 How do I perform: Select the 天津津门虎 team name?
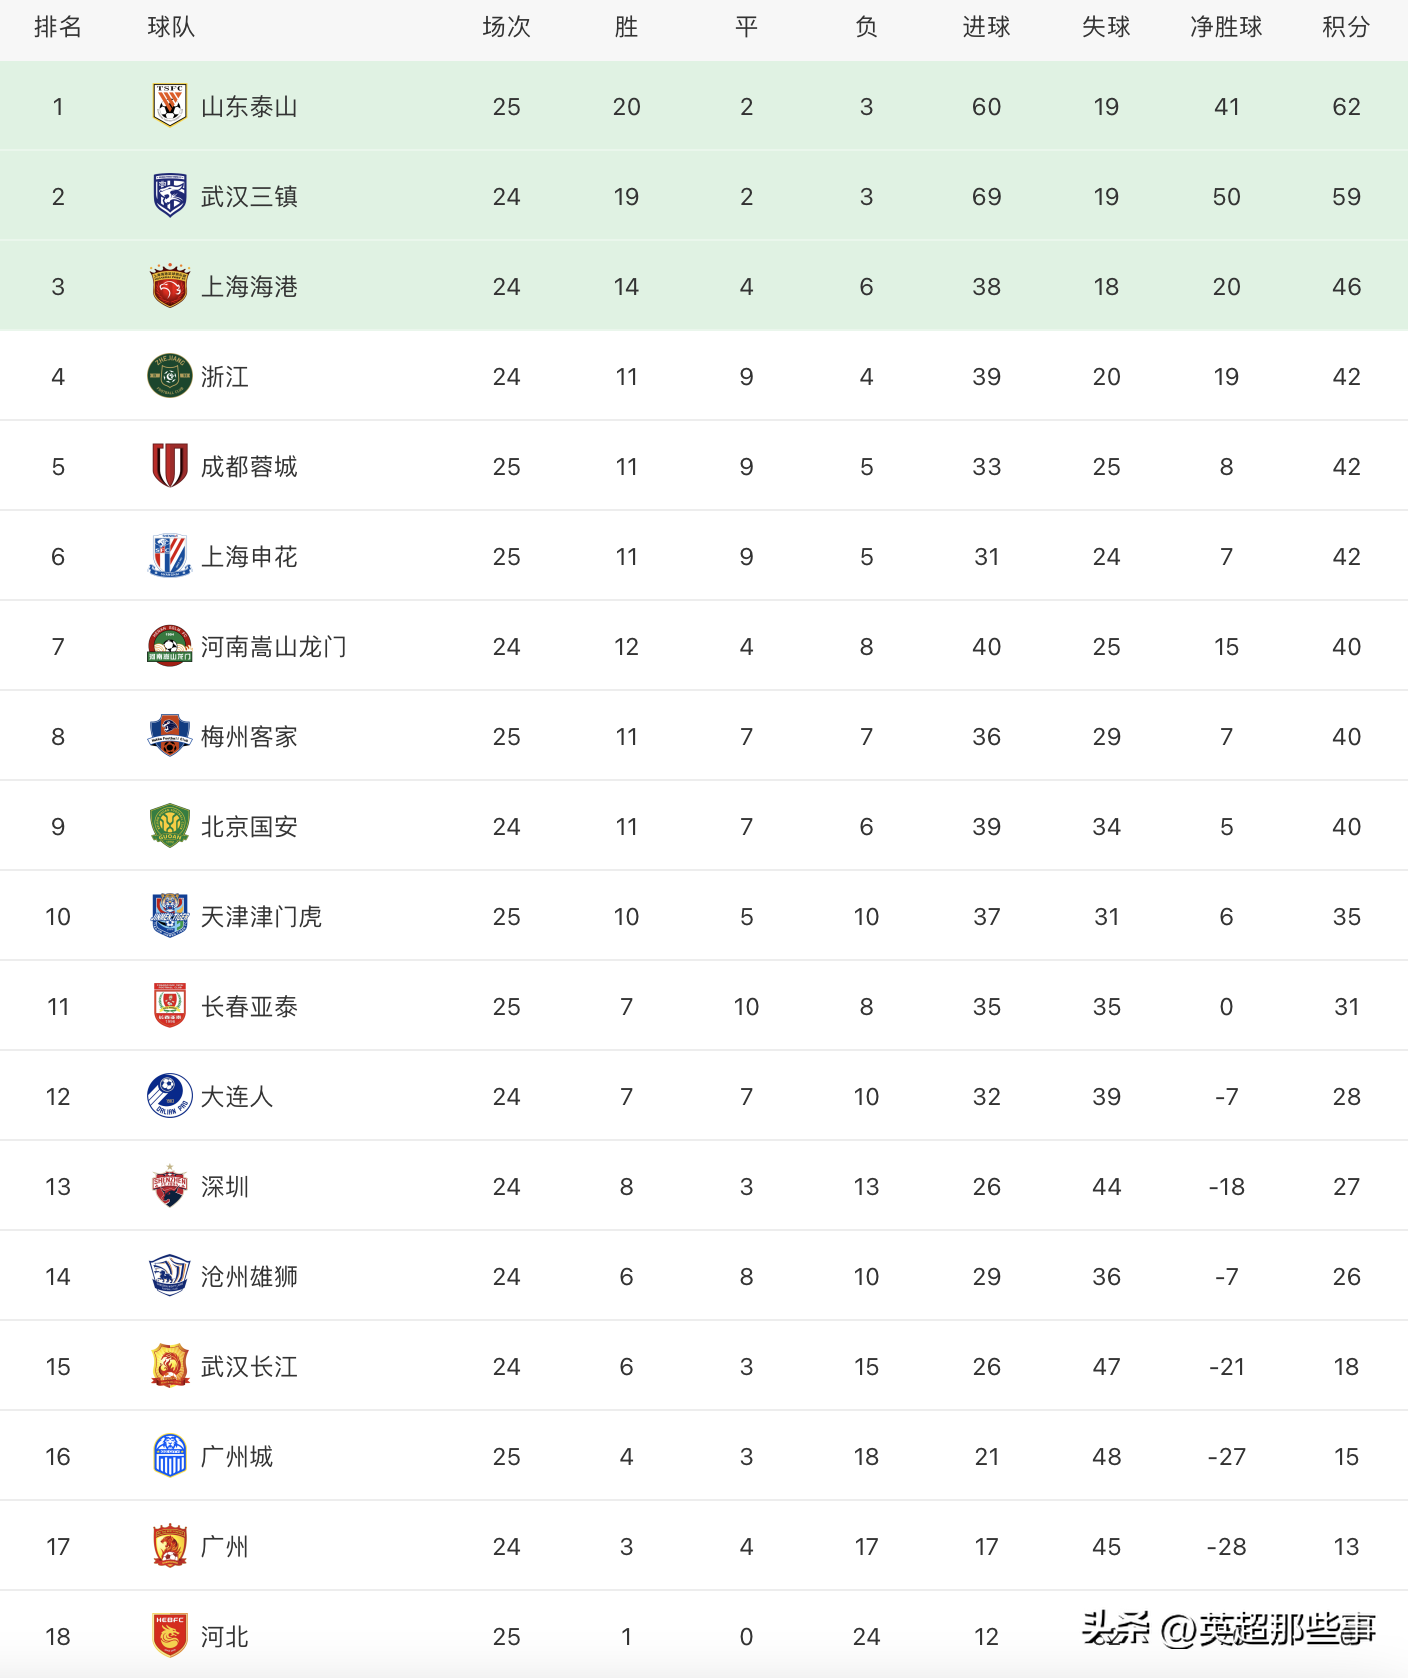tap(261, 917)
